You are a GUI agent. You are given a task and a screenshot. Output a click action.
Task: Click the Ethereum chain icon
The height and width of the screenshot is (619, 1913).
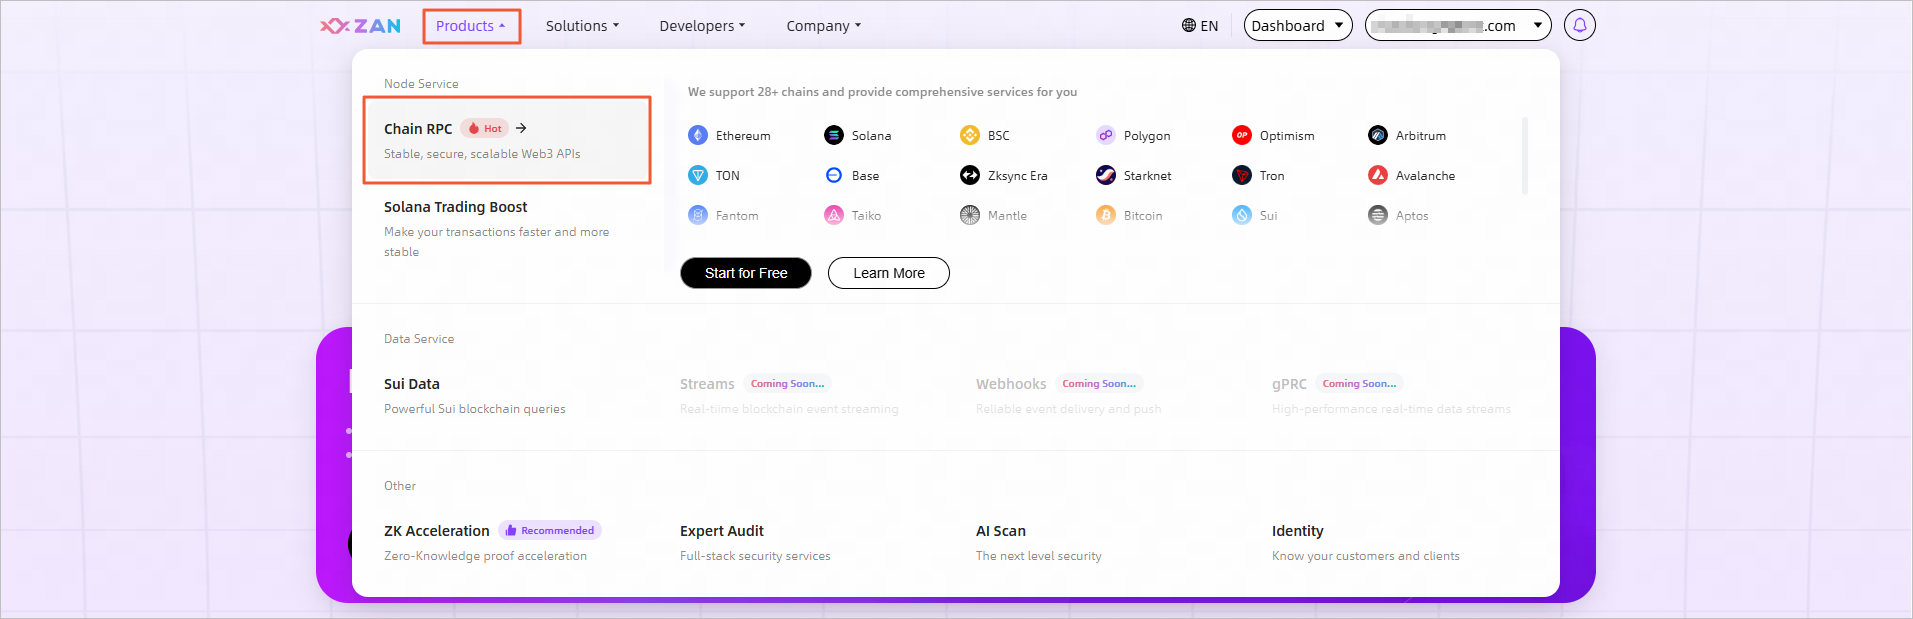point(698,135)
